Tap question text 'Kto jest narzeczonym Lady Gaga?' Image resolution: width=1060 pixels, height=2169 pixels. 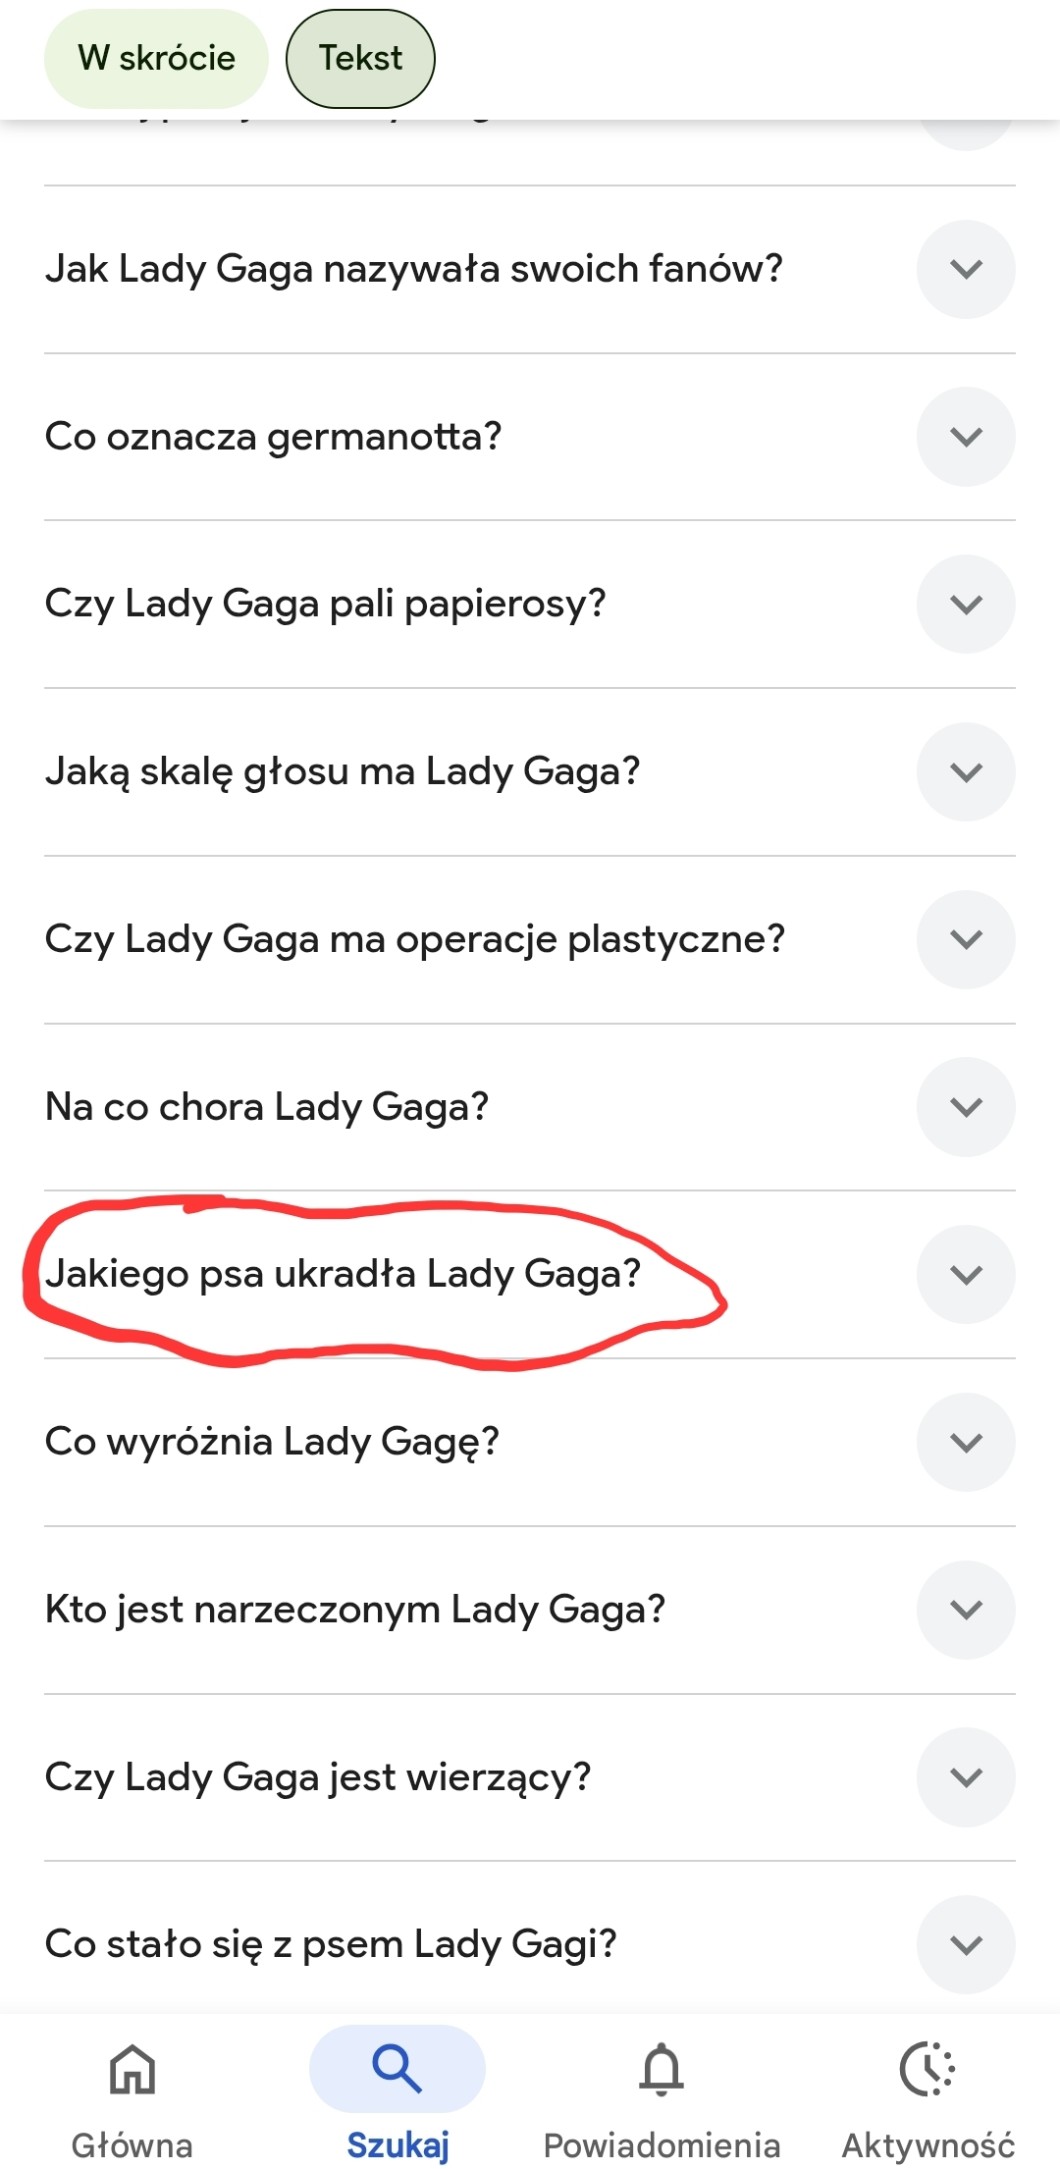pos(355,1609)
